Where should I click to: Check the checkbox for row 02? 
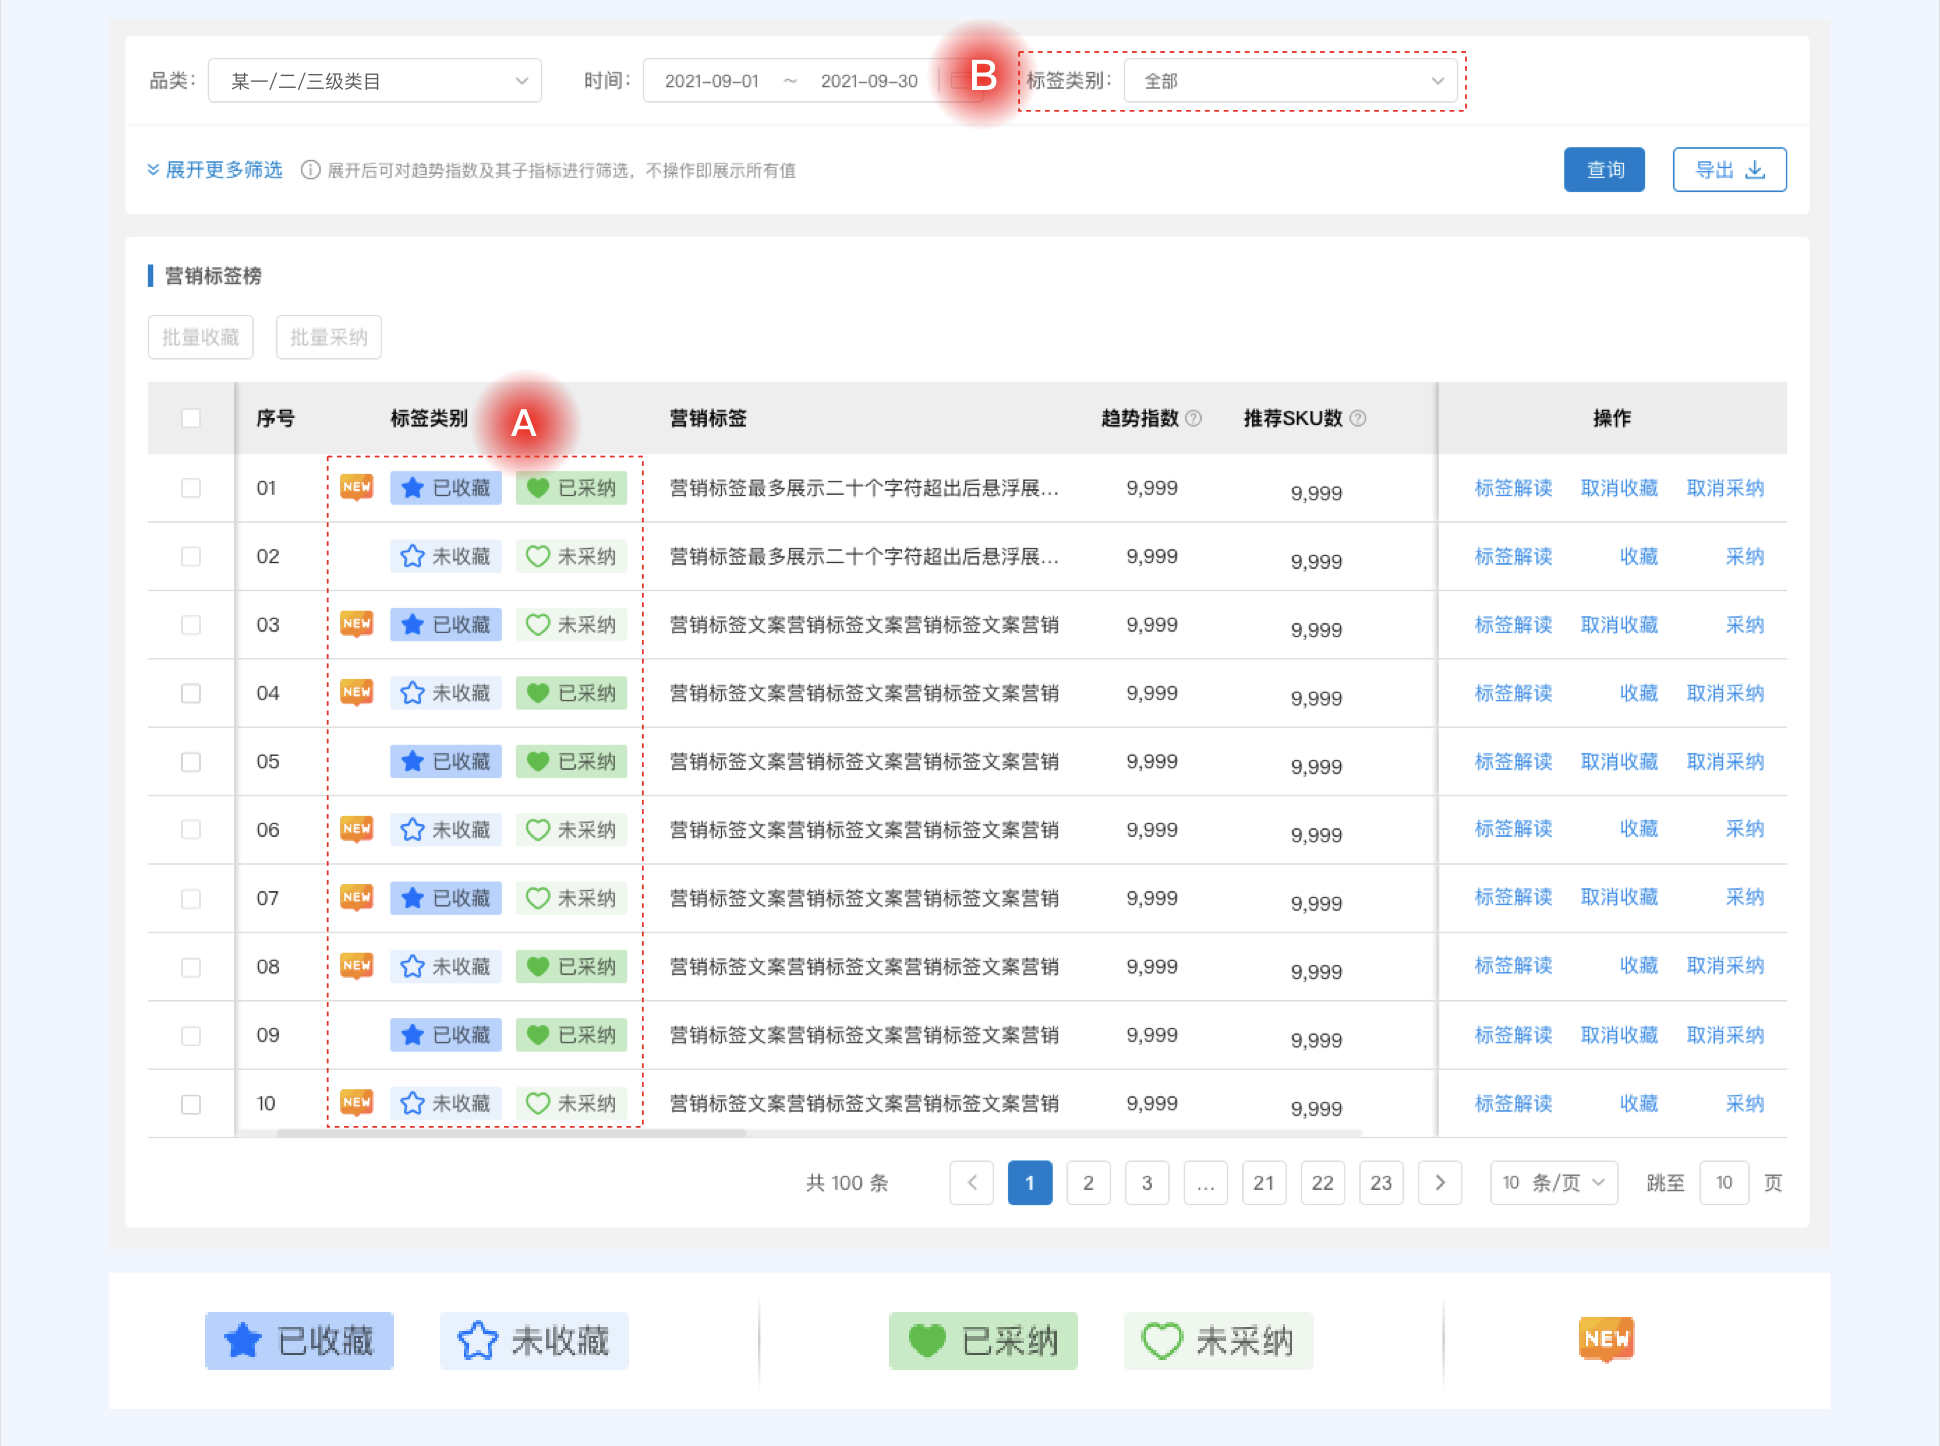point(191,556)
